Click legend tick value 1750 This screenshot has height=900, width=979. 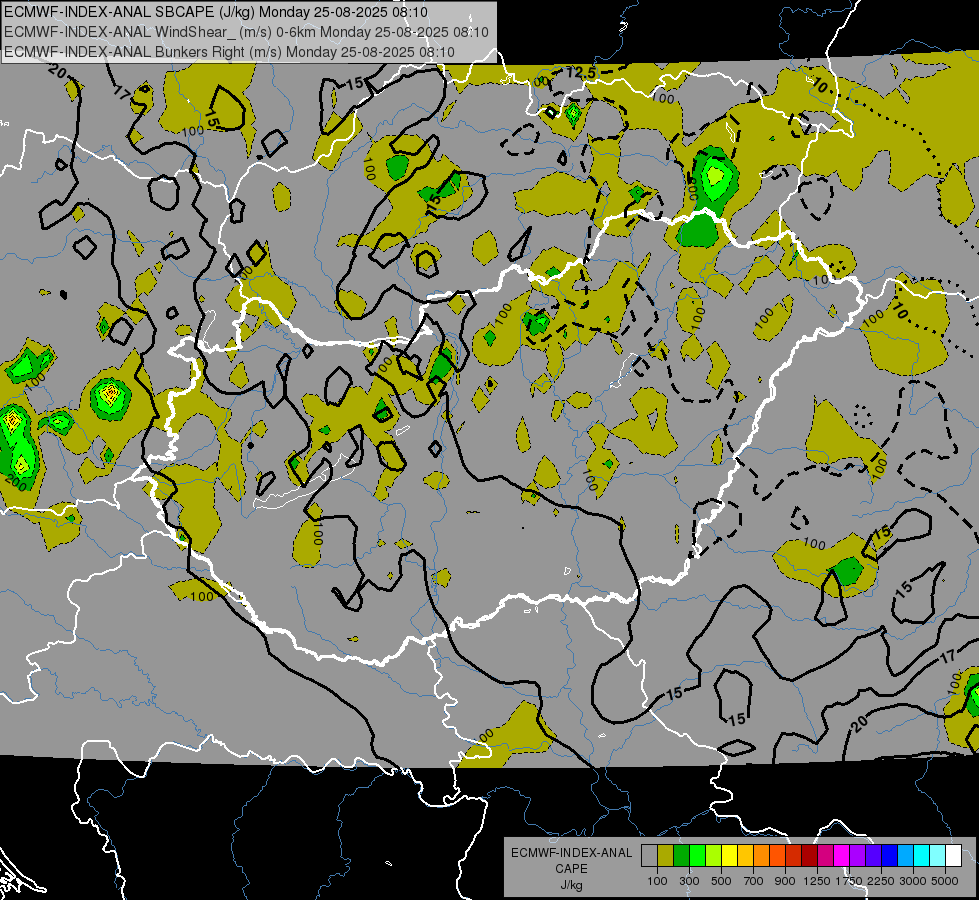(x=849, y=881)
